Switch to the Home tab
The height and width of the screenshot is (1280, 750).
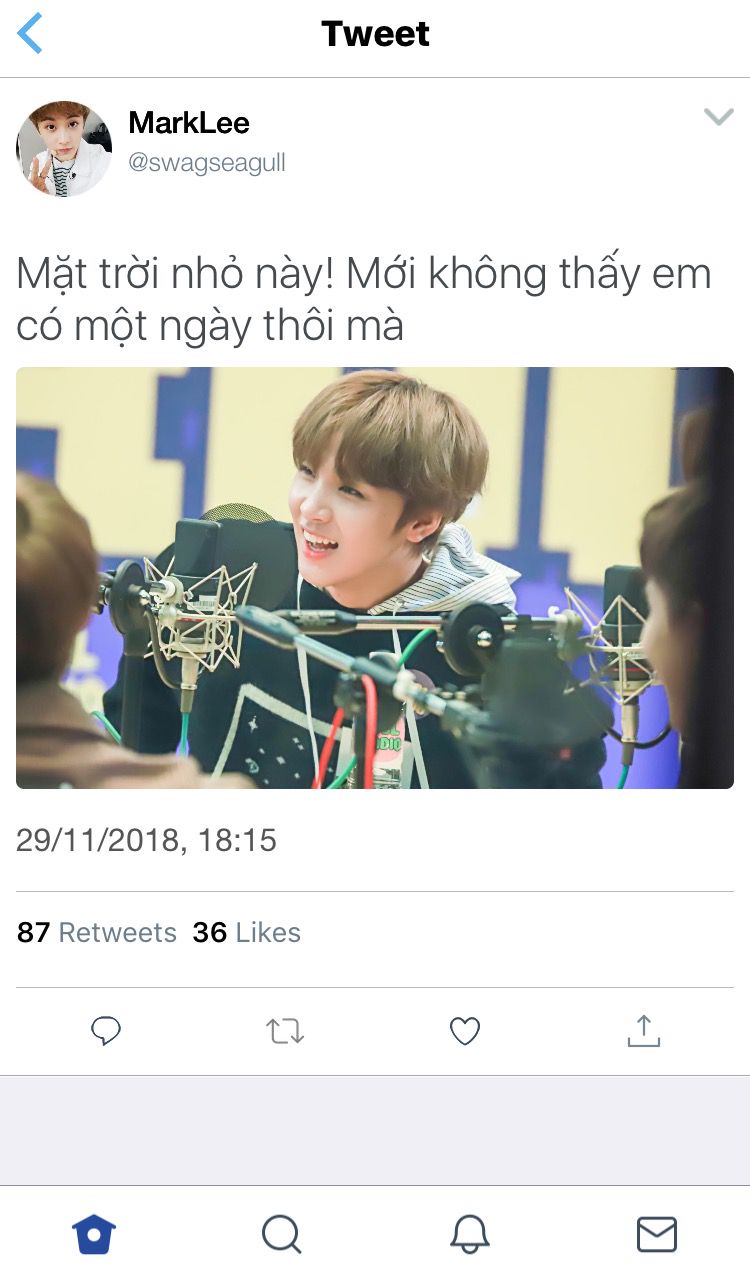tap(94, 1234)
